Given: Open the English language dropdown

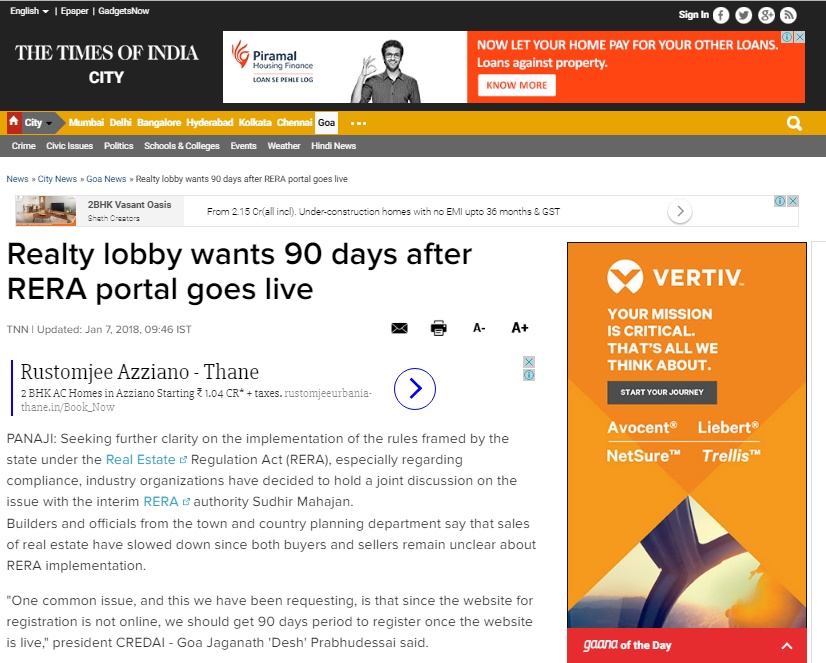Looking at the screenshot, I should point(29,11).
